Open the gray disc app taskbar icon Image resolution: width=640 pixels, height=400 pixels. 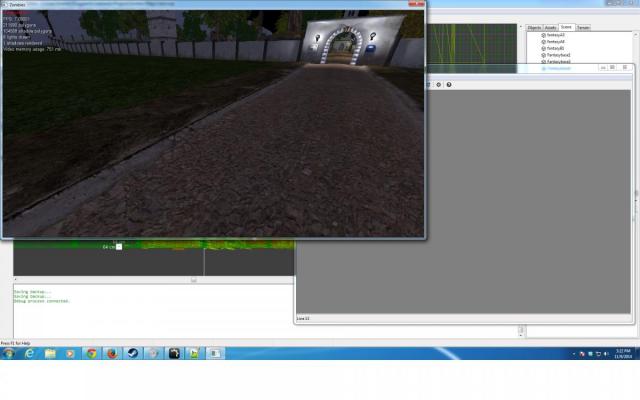click(153, 353)
